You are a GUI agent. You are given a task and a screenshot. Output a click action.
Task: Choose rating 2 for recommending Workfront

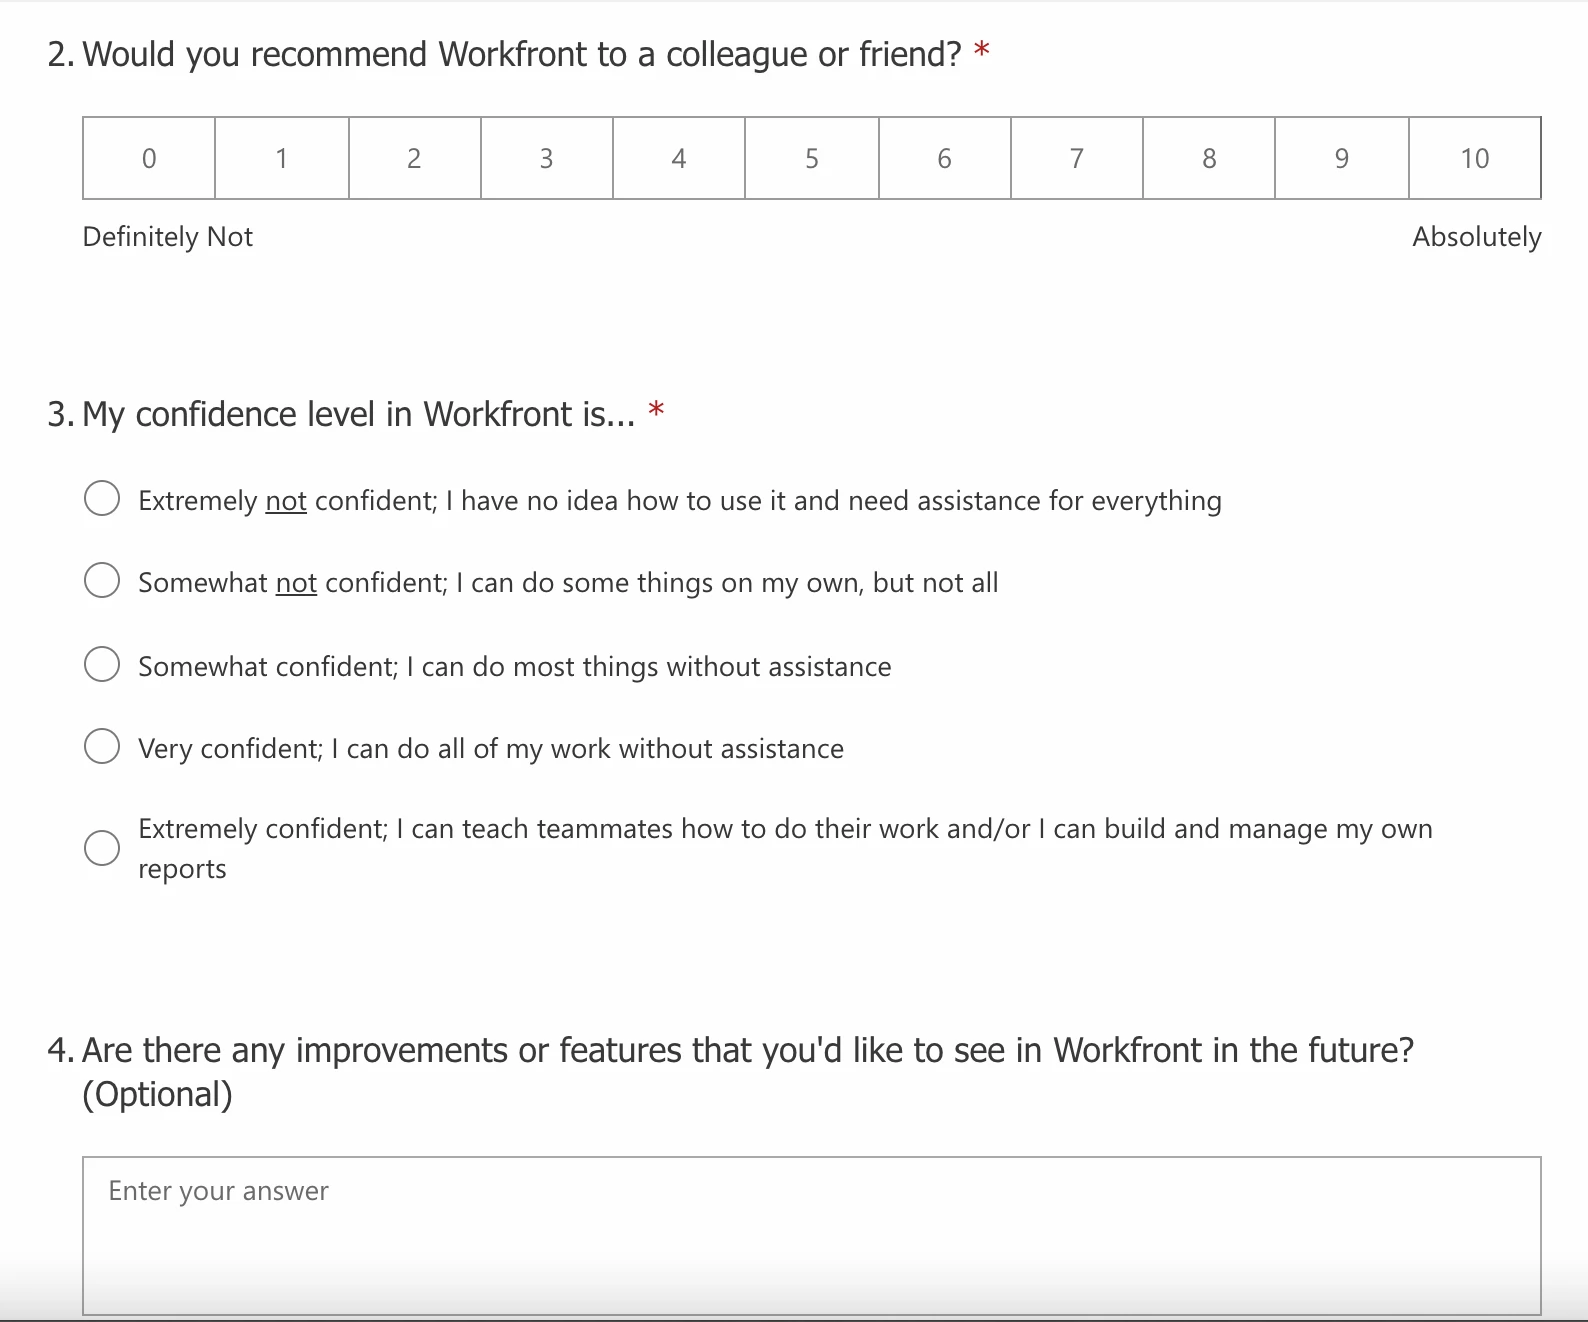tap(414, 158)
